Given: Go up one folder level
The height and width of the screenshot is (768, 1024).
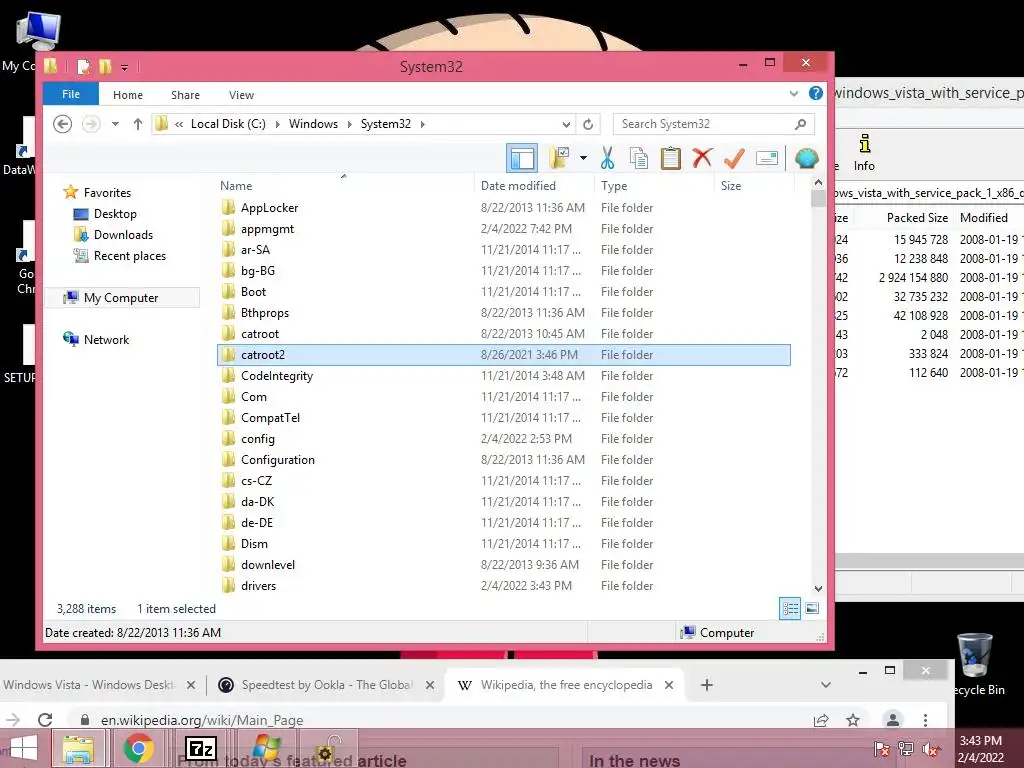Looking at the screenshot, I should coord(138,123).
